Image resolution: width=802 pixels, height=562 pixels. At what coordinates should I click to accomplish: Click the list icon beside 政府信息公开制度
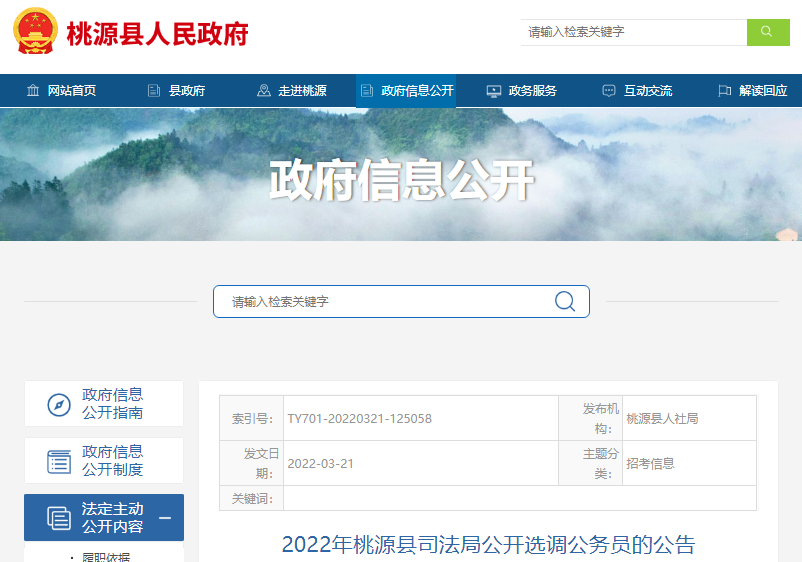point(59,462)
